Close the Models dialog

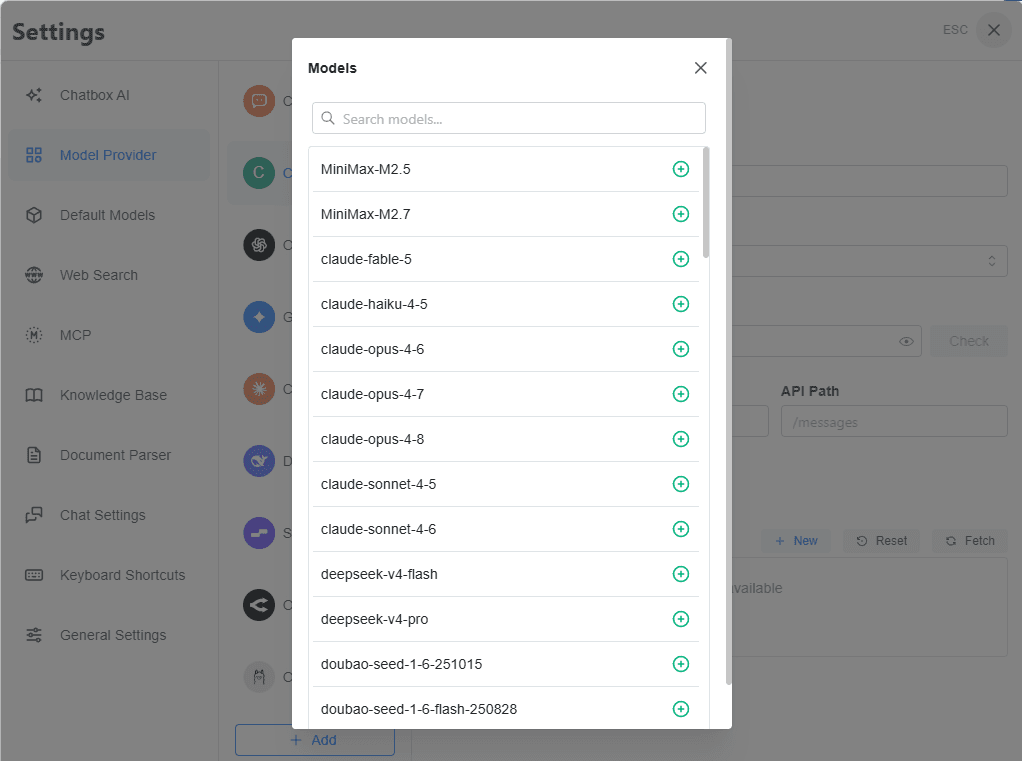click(x=701, y=68)
